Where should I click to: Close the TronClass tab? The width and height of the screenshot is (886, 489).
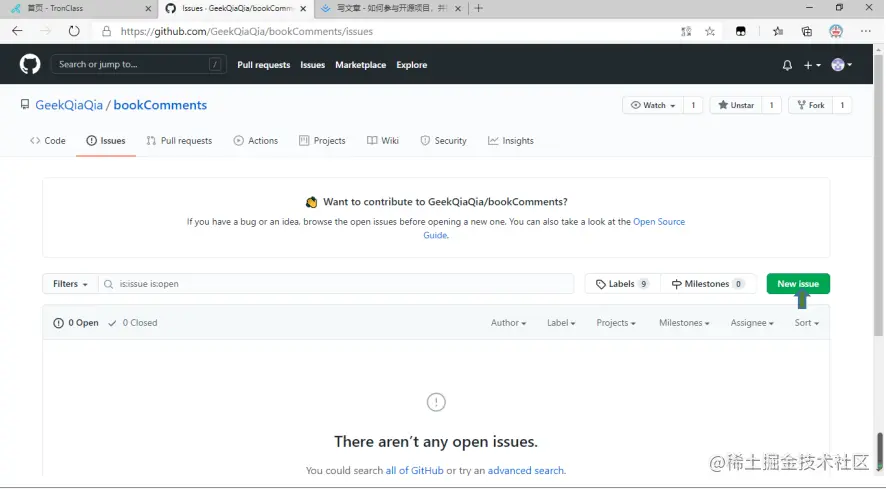[x=148, y=8]
